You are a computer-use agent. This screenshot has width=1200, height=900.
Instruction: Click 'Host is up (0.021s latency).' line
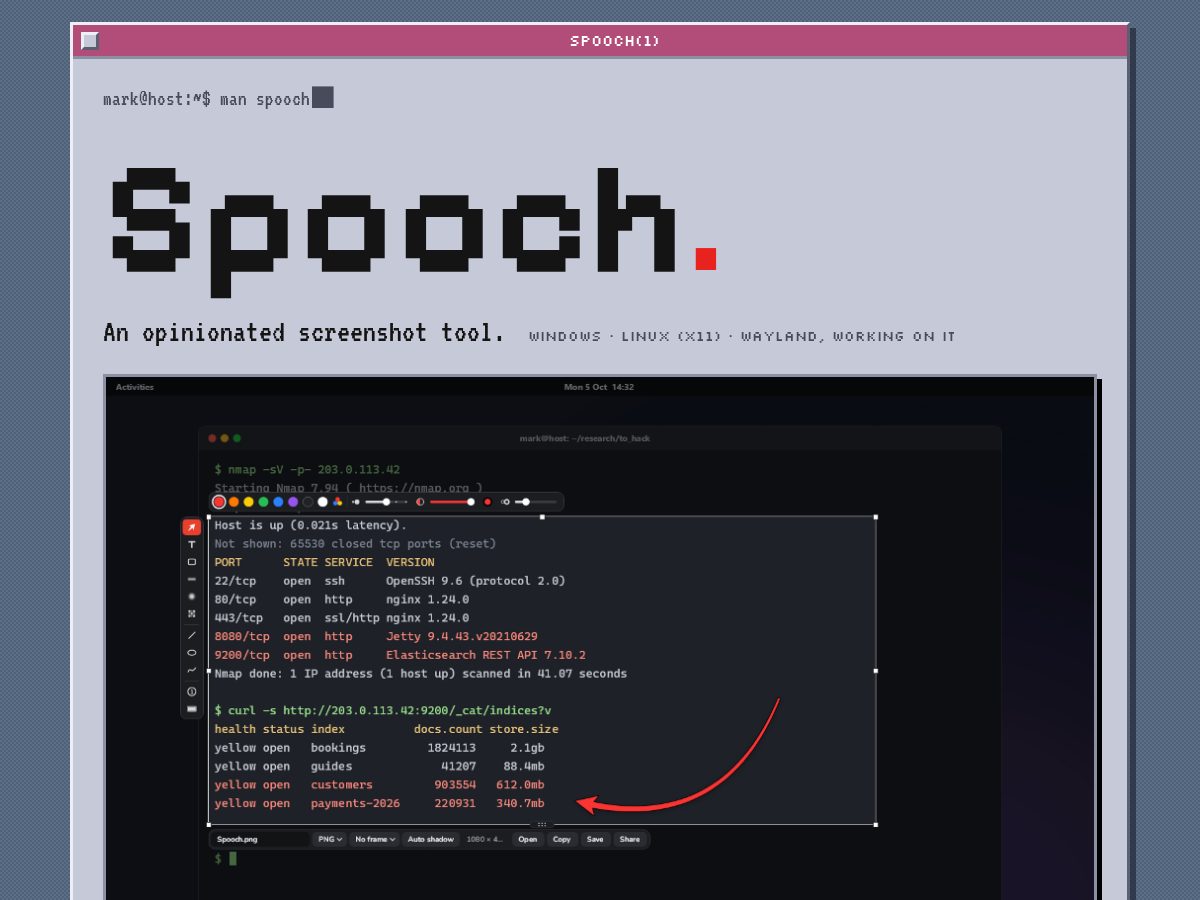click(x=311, y=525)
